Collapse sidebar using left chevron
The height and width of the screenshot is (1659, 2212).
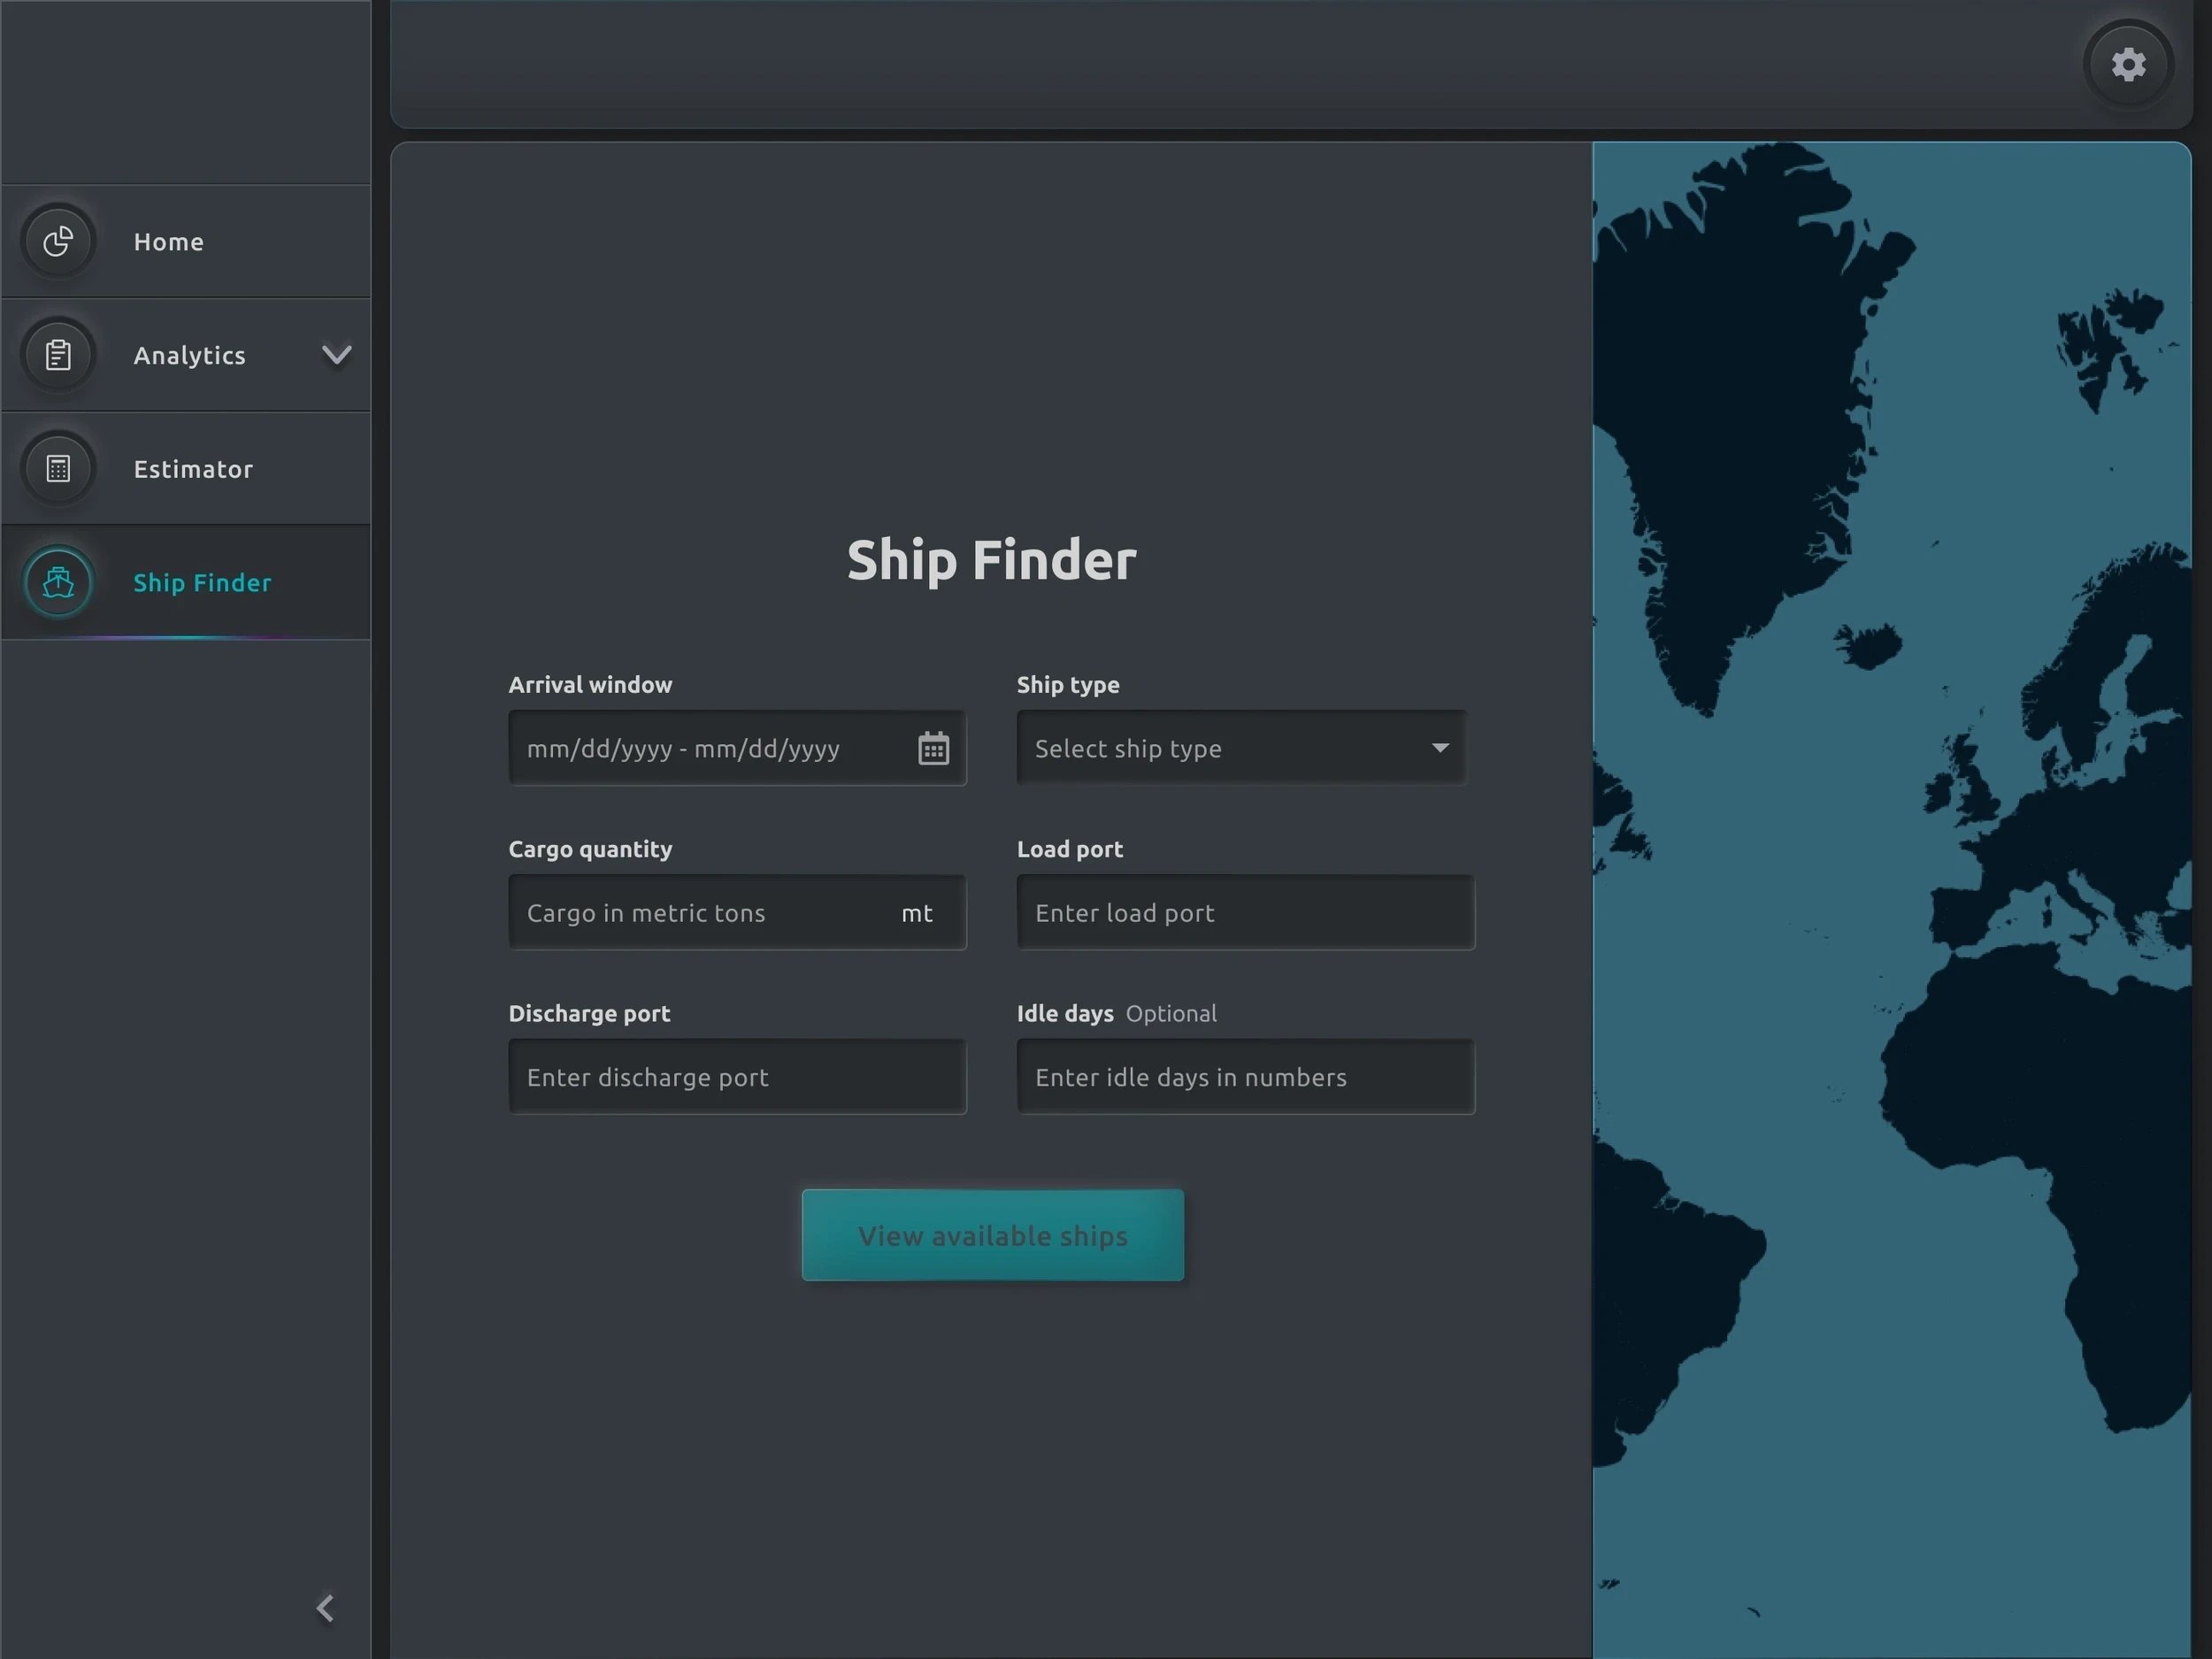coord(325,1608)
